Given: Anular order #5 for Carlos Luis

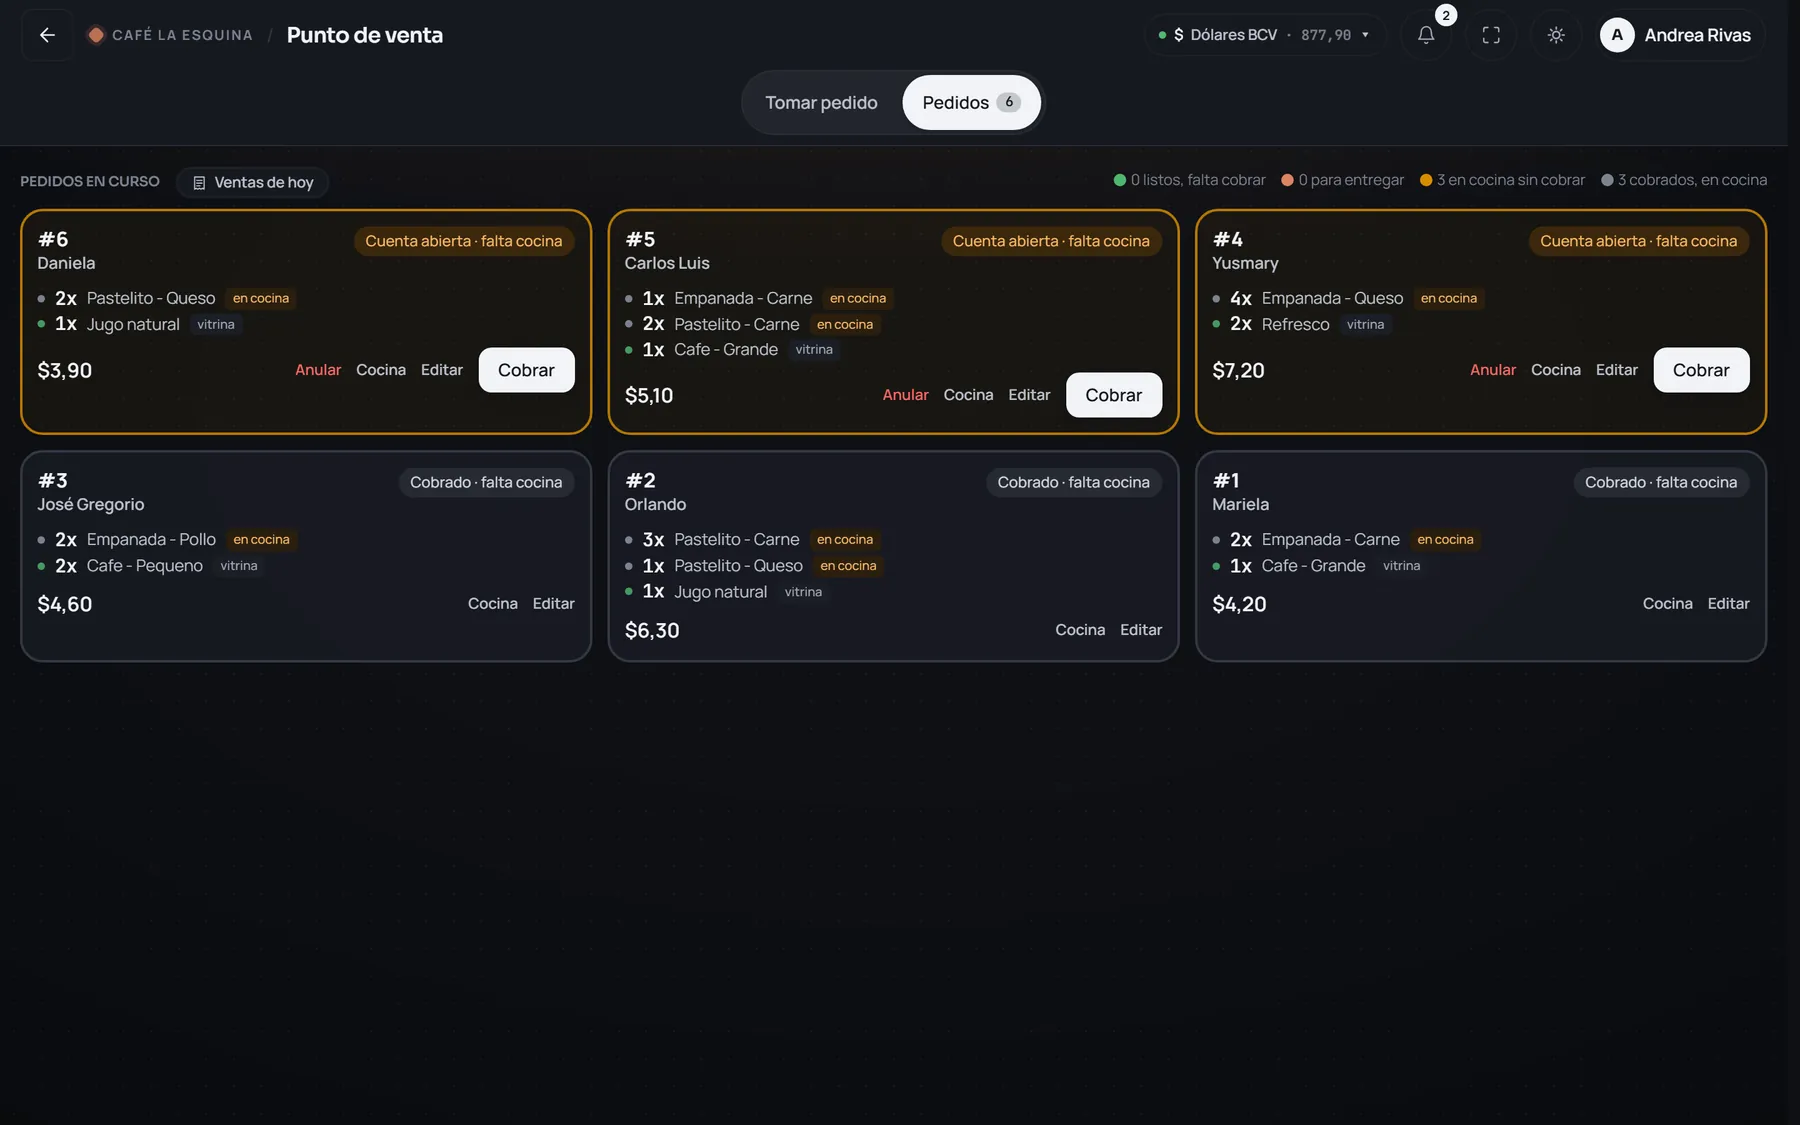Looking at the screenshot, I should pyautogui.click(x=905, y=395).
